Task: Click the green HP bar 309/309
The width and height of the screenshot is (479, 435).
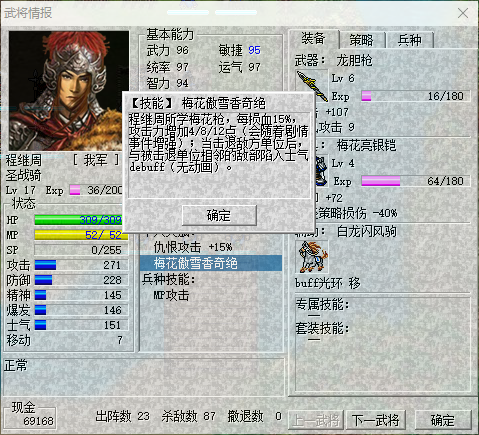Action: point(78,220)
